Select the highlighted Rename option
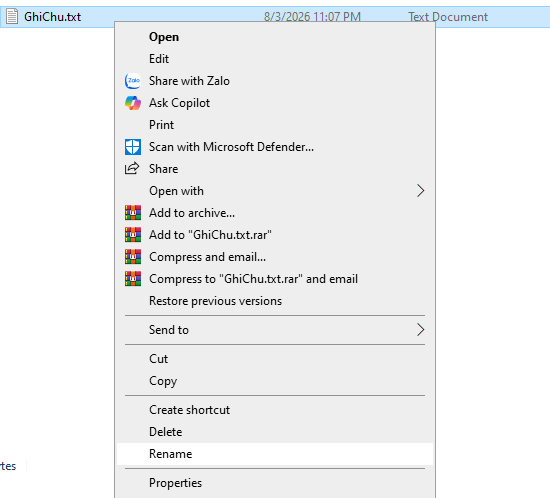 [275, 454]
